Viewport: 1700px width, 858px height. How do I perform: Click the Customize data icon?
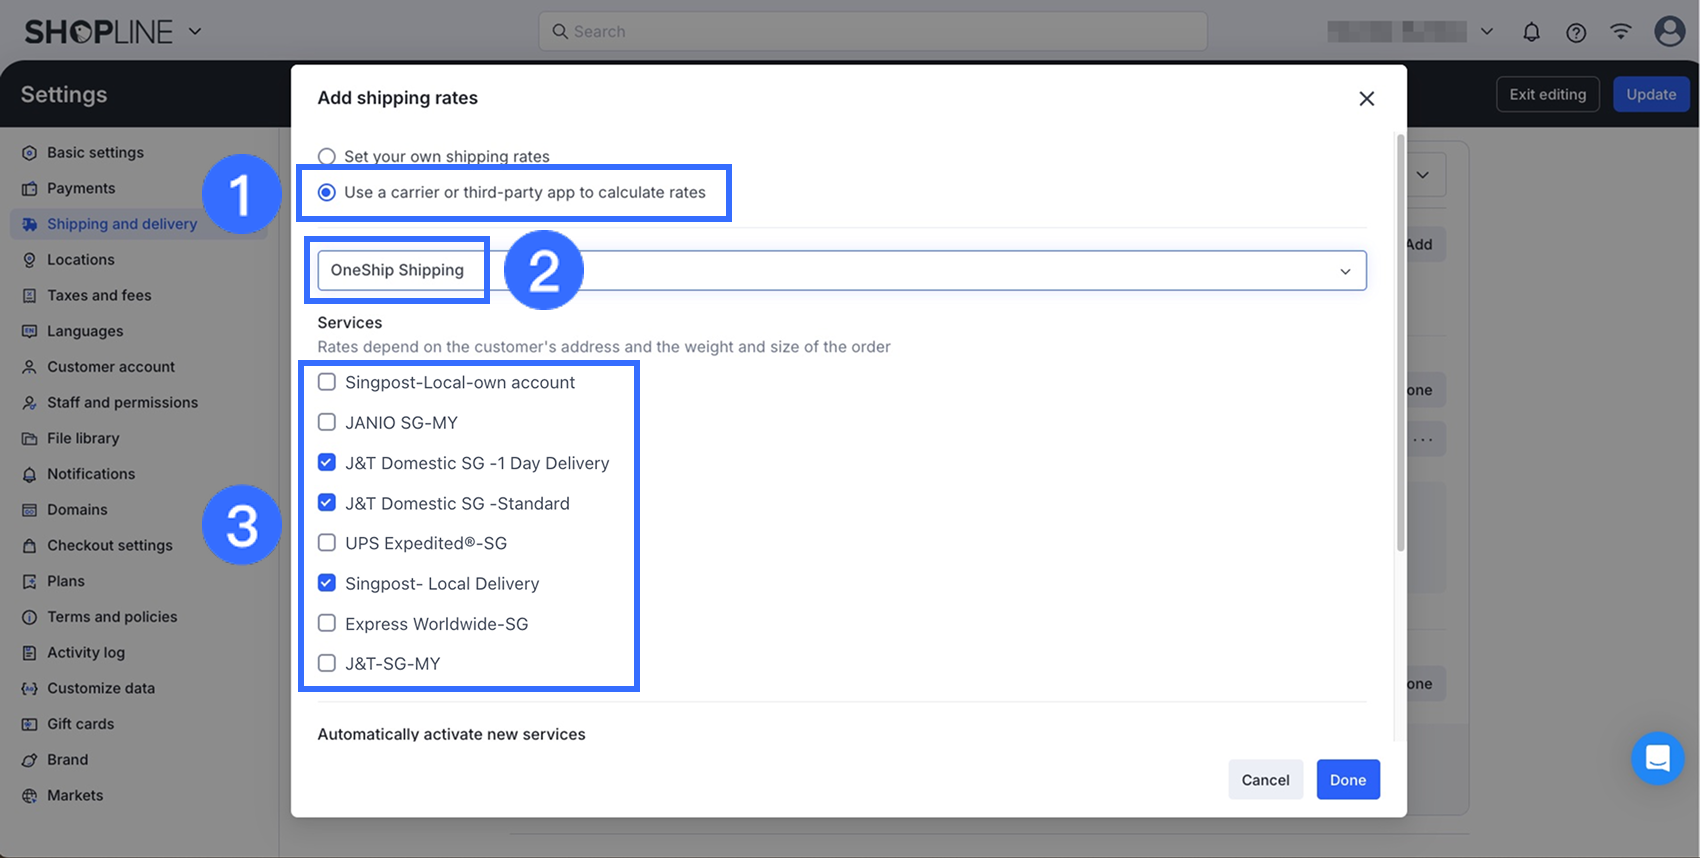[29, 689]
